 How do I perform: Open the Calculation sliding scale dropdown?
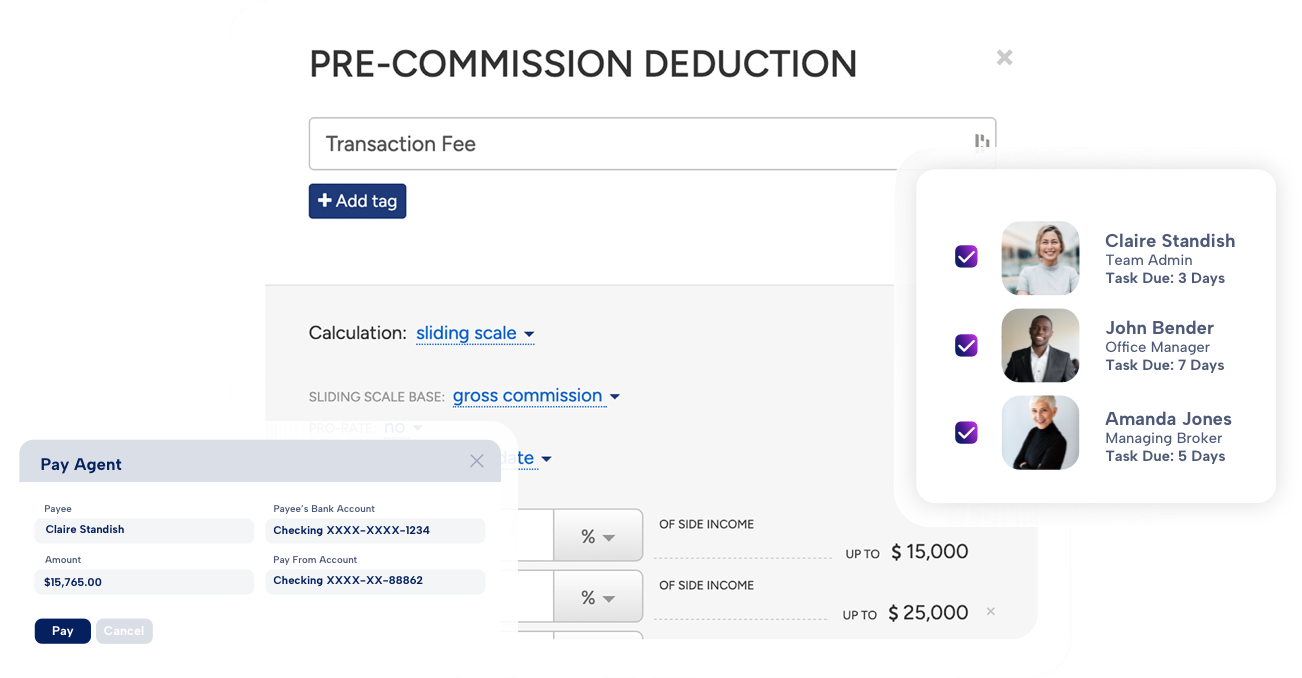[475, 334]
